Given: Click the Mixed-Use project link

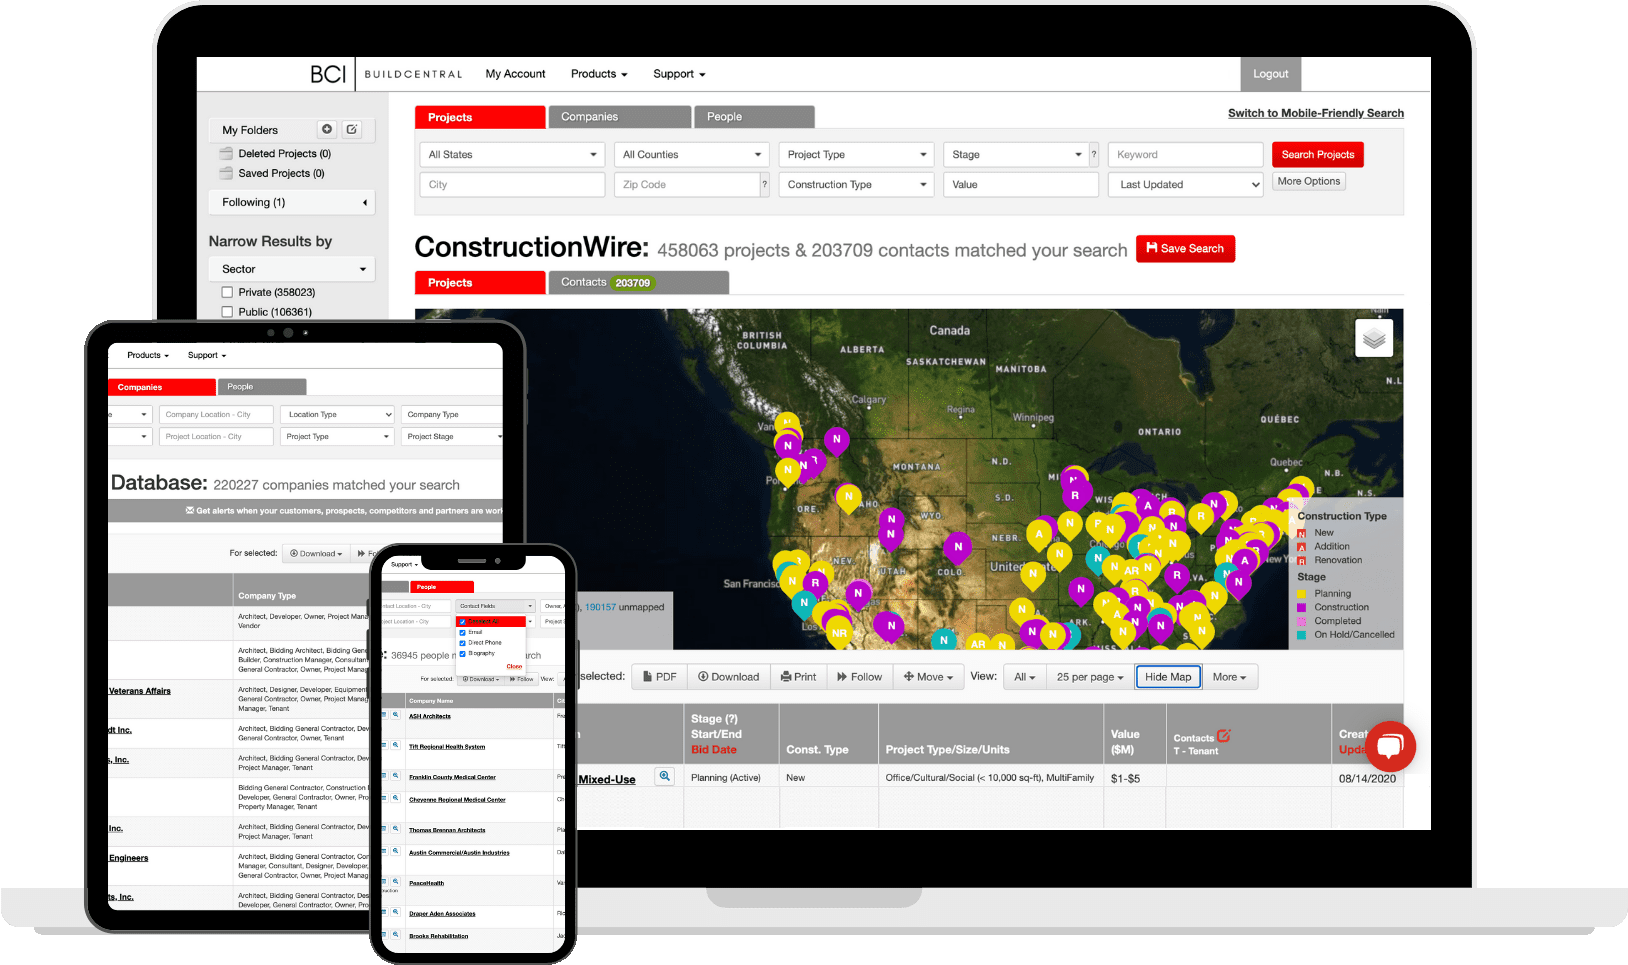Looking at the screenshot, I should click(607, 779).
